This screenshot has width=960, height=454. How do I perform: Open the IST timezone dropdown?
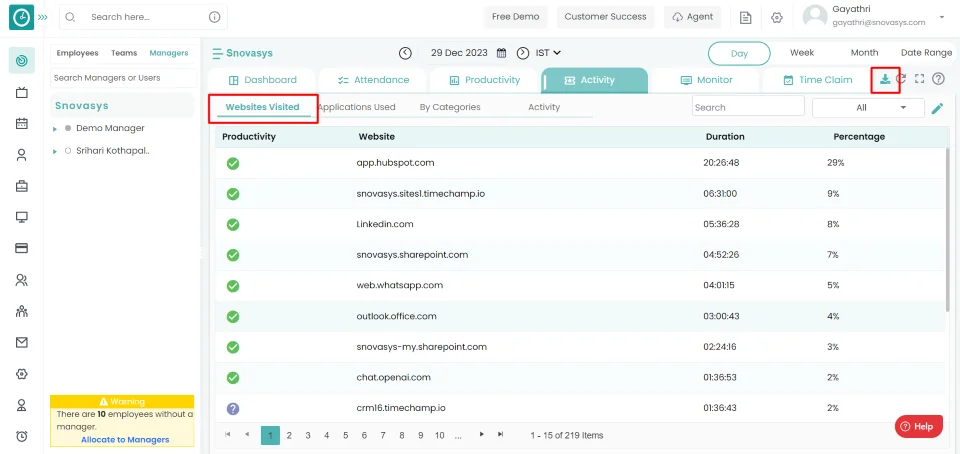[548, 53]
